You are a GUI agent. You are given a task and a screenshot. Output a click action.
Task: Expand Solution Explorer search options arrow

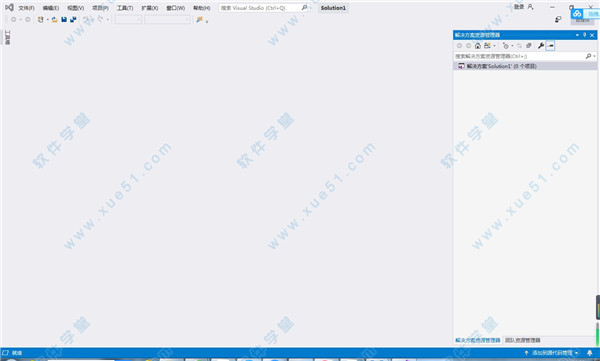pos(594,56)
